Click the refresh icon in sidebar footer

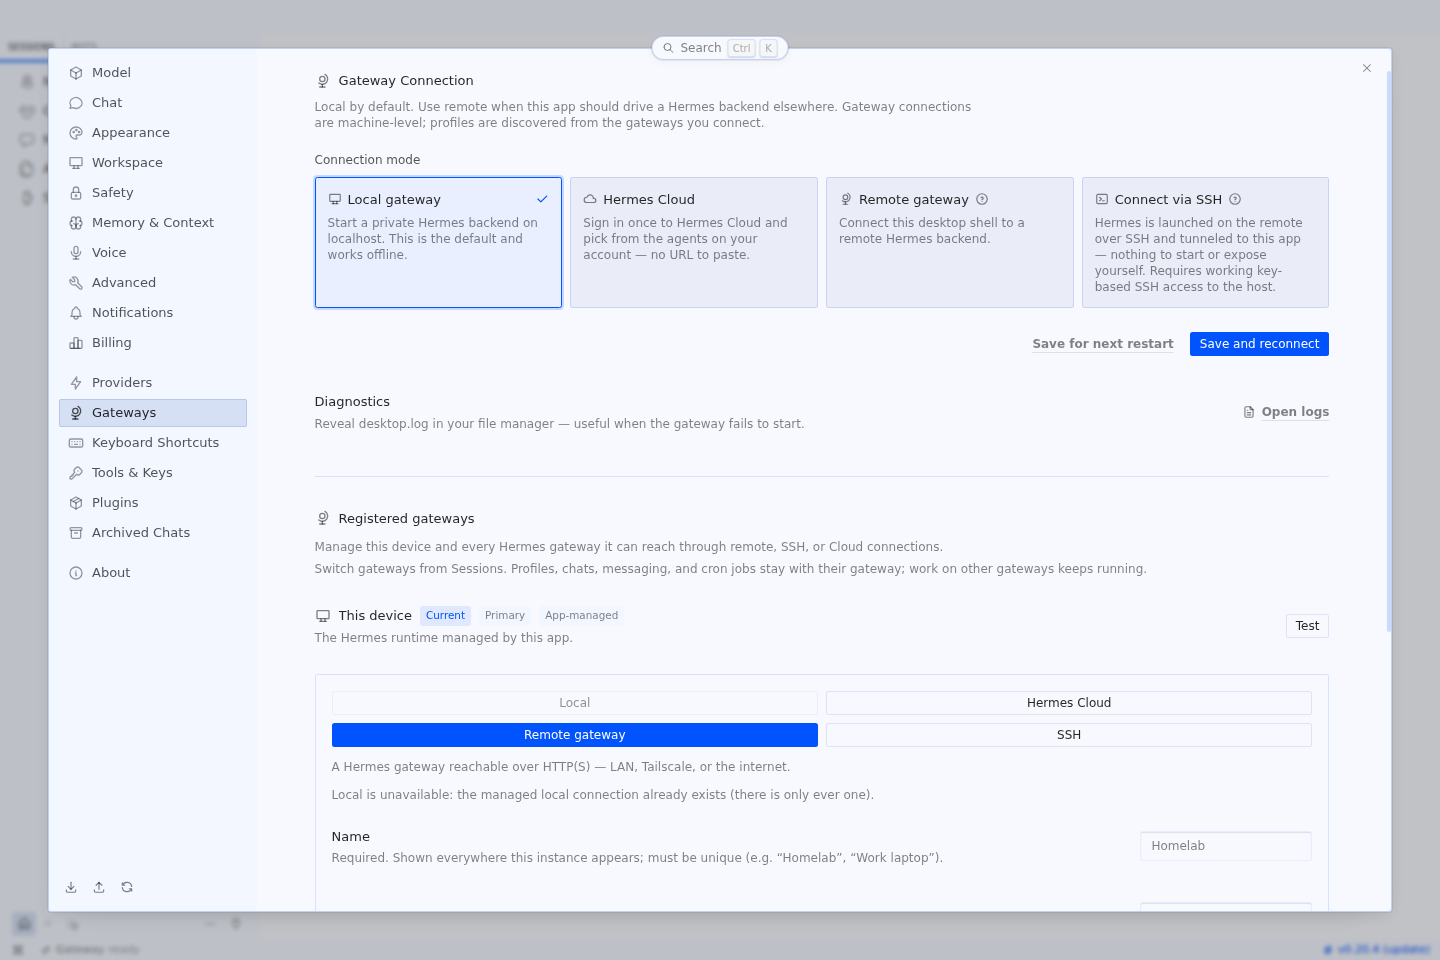127,887
